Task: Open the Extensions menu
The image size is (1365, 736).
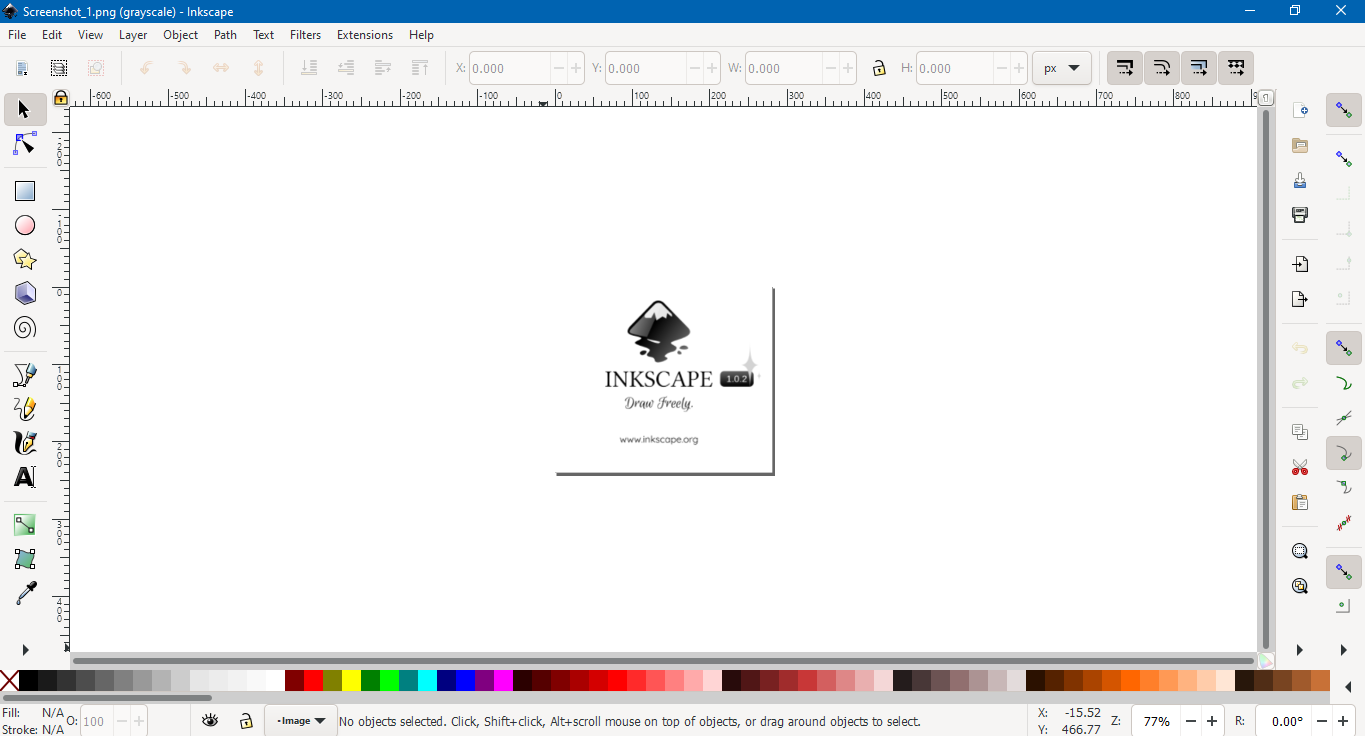Action: point(365,34)
